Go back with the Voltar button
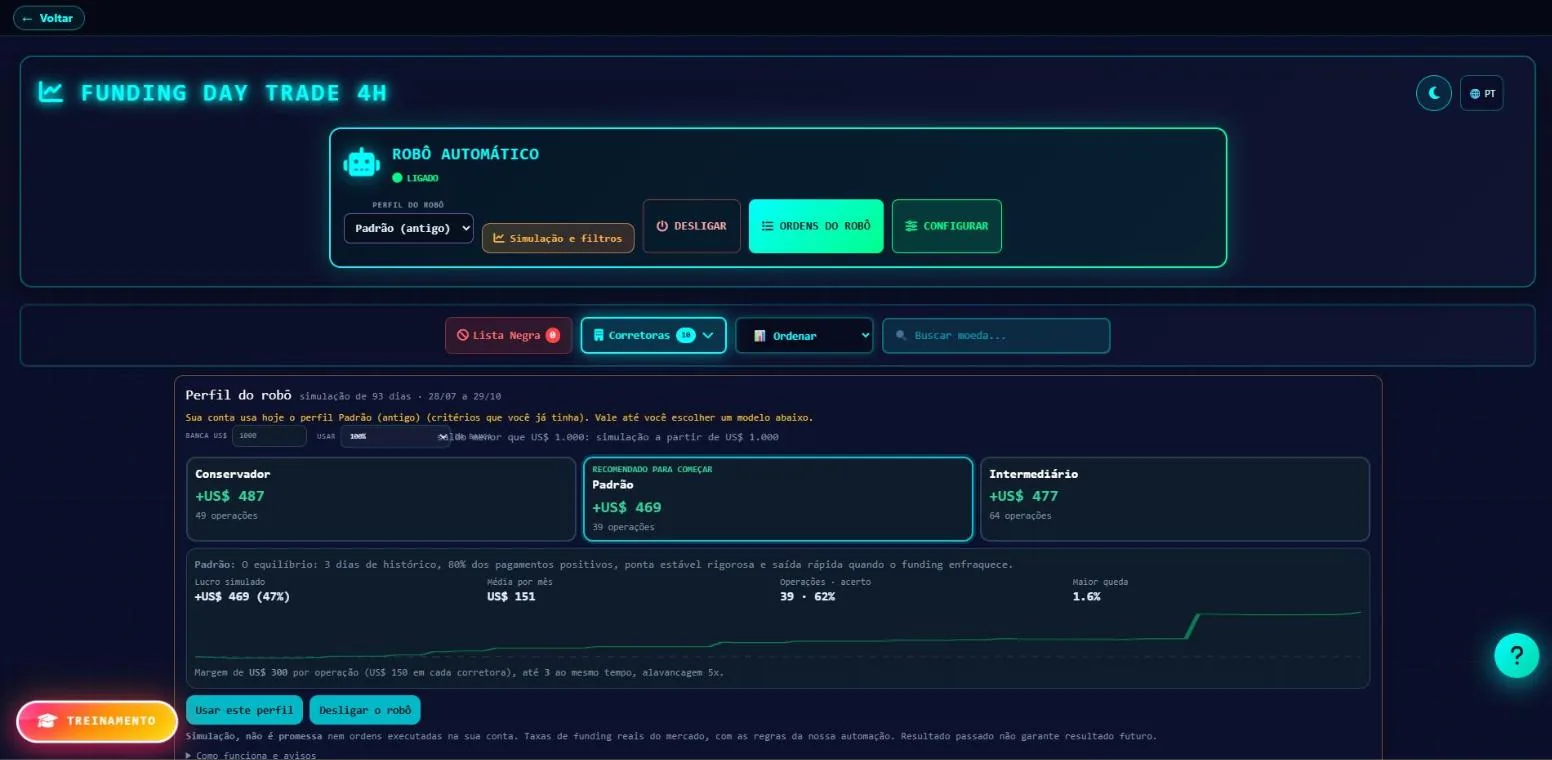The image size is (1552, 760). point(49,18)
